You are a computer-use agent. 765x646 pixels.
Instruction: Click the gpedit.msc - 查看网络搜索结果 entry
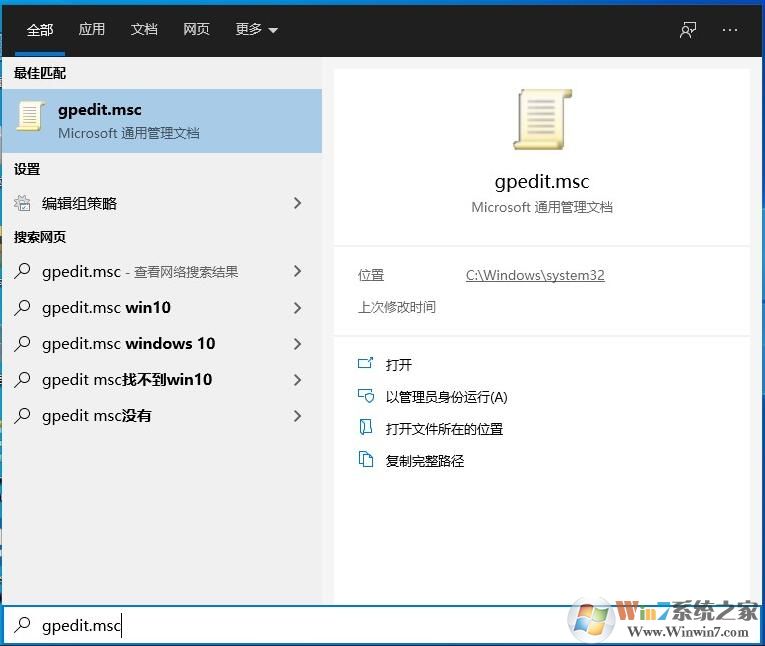(x=162, y=271)
